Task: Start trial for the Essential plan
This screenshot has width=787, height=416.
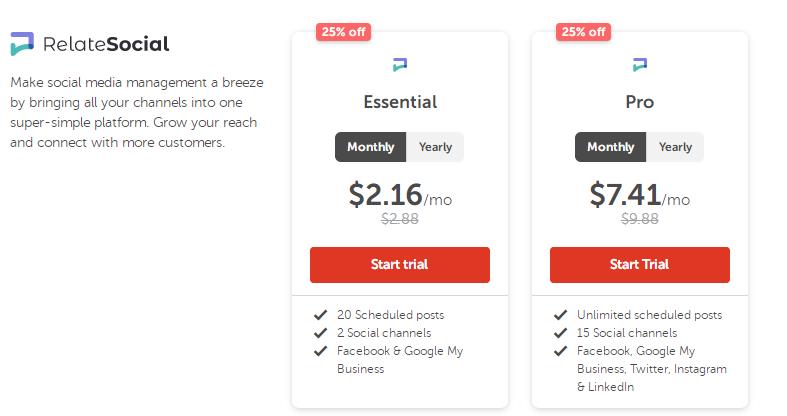Action: coord(400,265)
